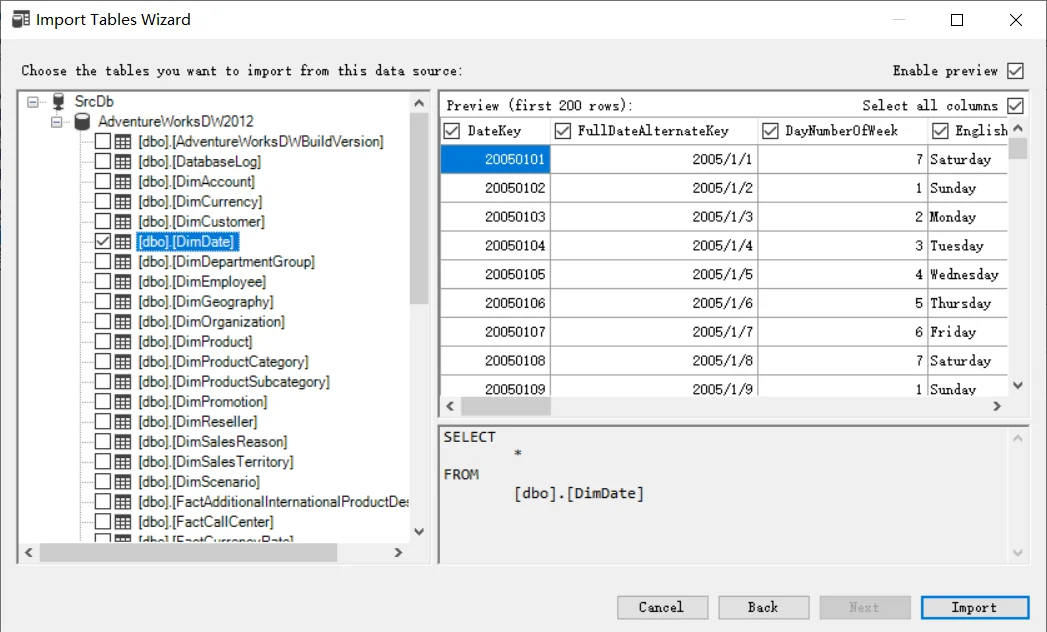Click table icon beside DimAccount
Image resolution: width=1047 pixels, height=632 pixels.
[x=123, y=182]
